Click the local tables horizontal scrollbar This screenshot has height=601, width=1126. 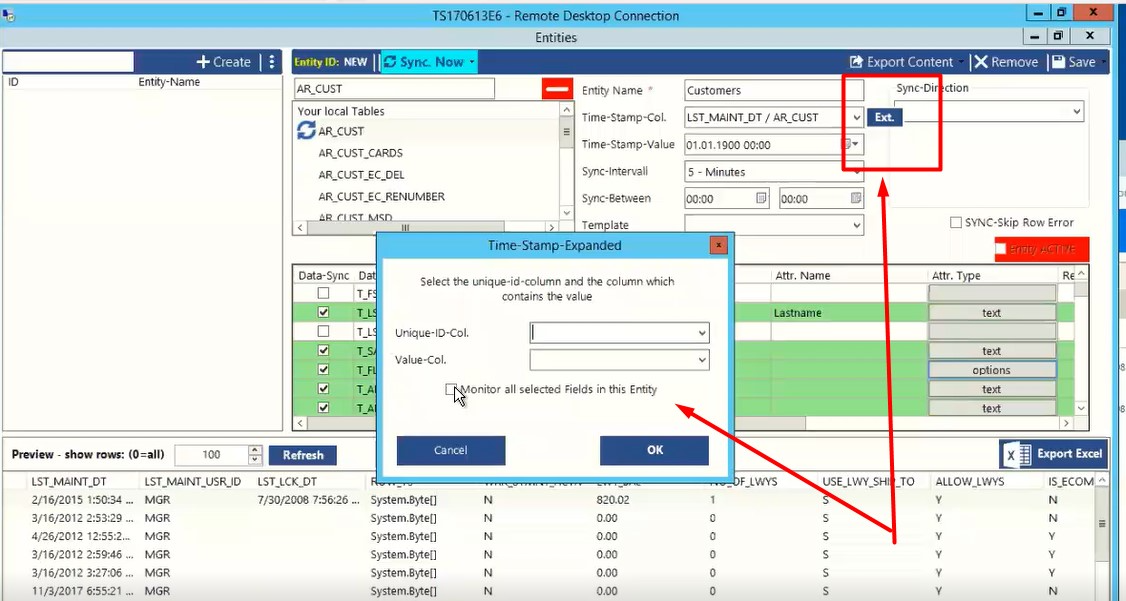(404, 228)
